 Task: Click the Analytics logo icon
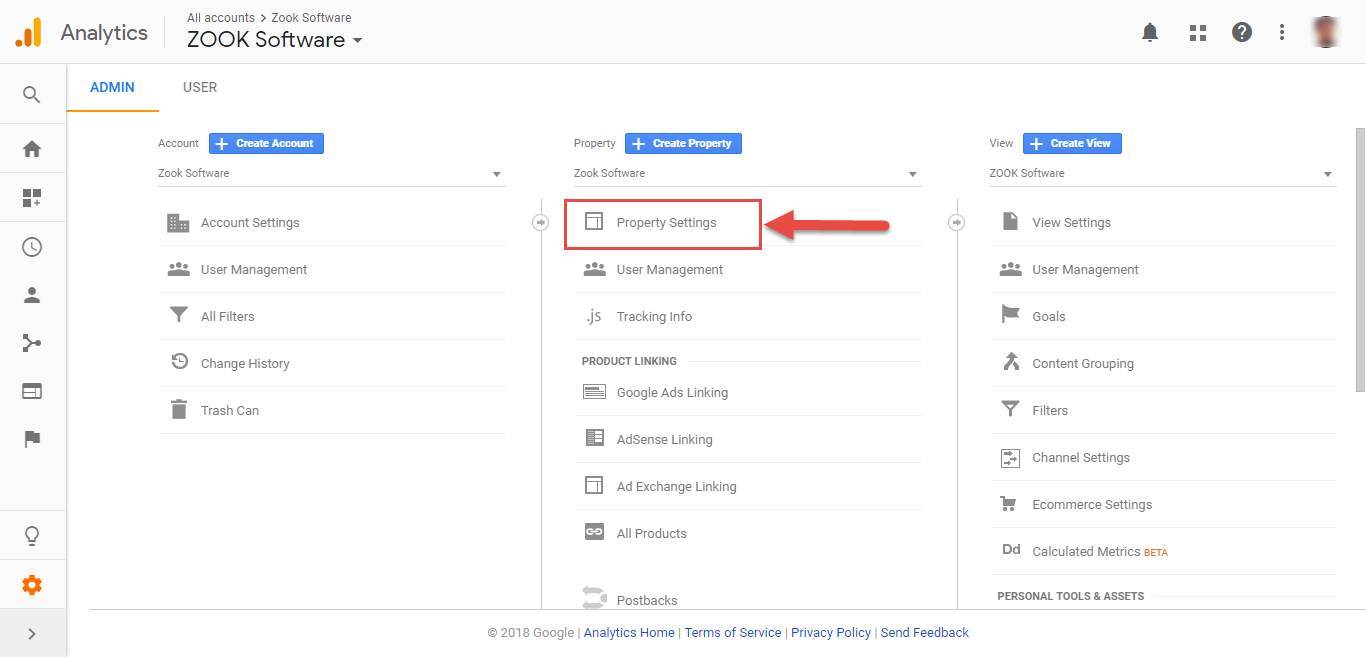tap(29, 32)
